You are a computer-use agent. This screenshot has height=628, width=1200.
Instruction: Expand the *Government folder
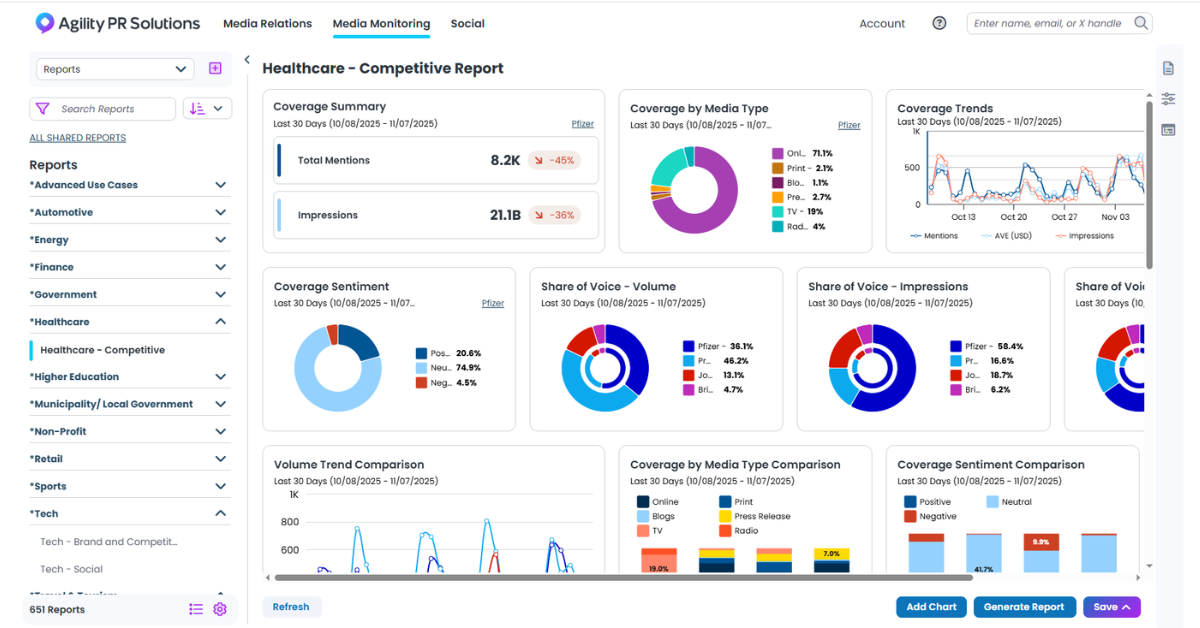130,295
